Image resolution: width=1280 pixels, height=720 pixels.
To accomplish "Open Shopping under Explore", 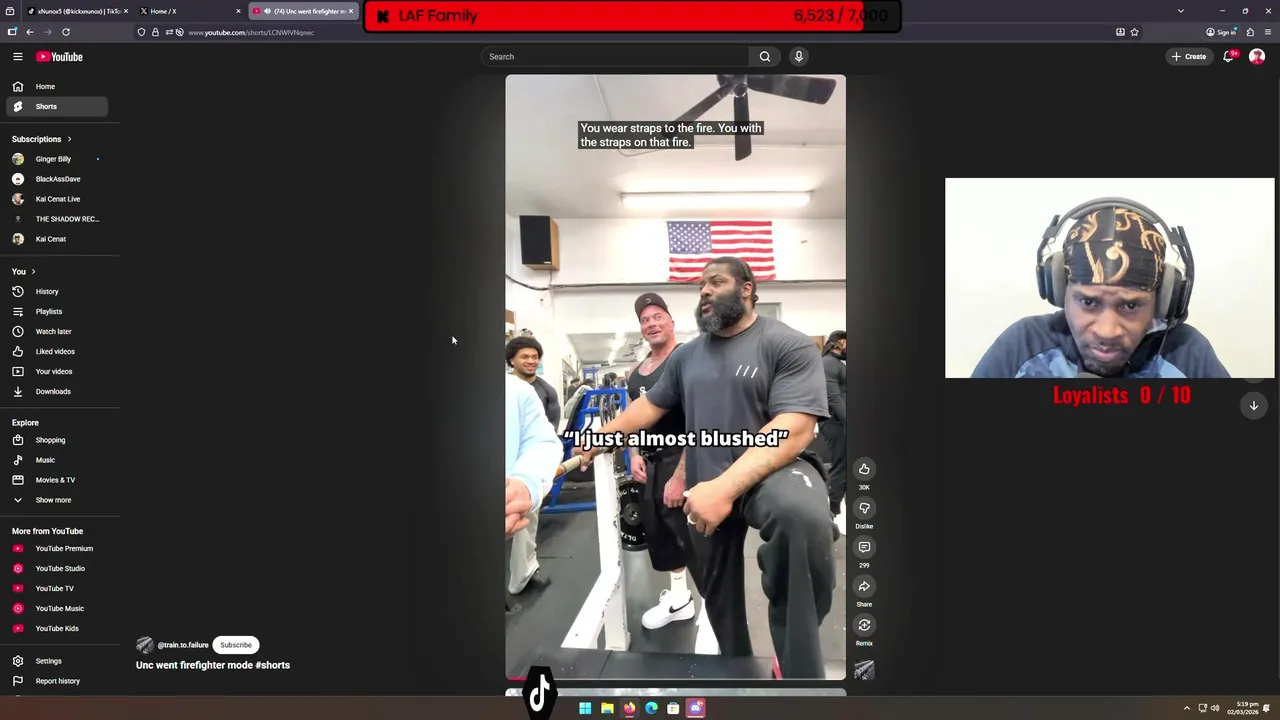I will point(56,440).
